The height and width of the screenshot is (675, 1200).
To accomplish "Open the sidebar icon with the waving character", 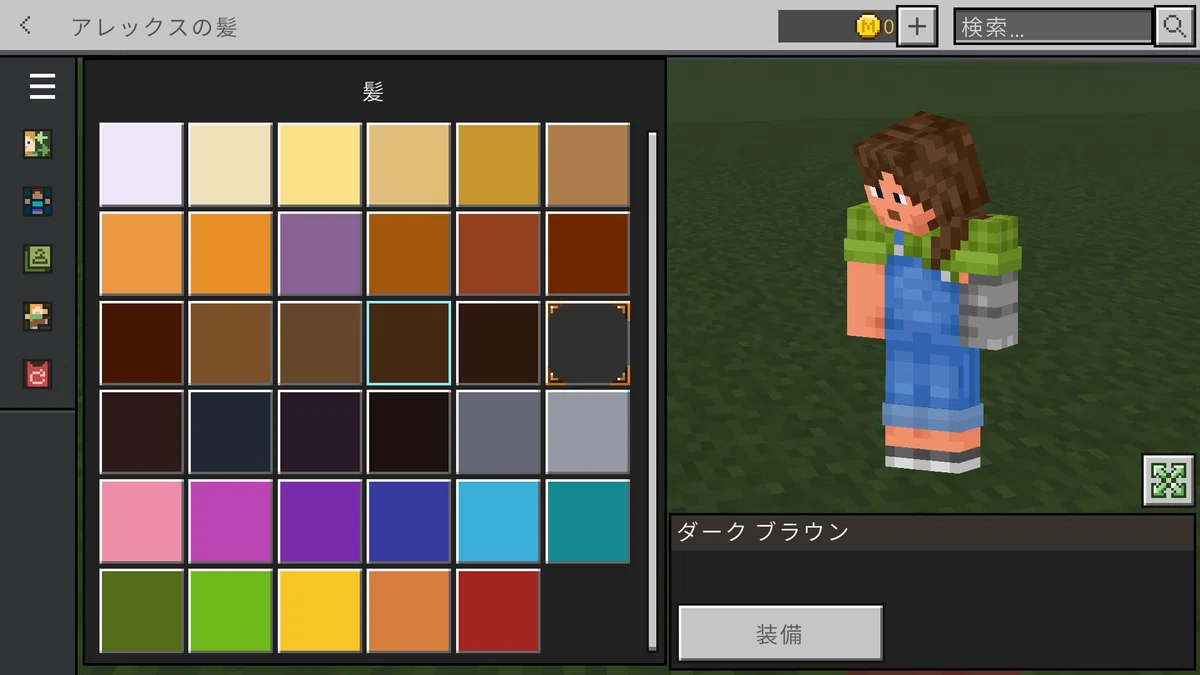I will (38, 317).
